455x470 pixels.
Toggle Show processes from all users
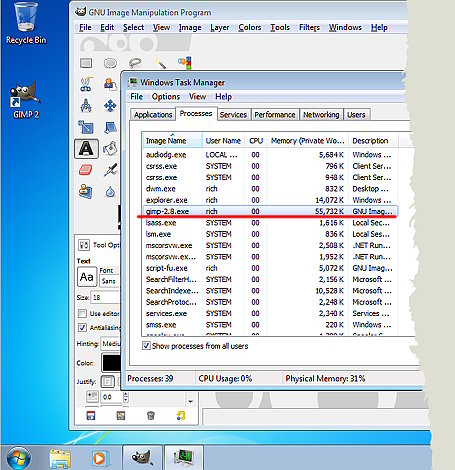coord(146,346)
